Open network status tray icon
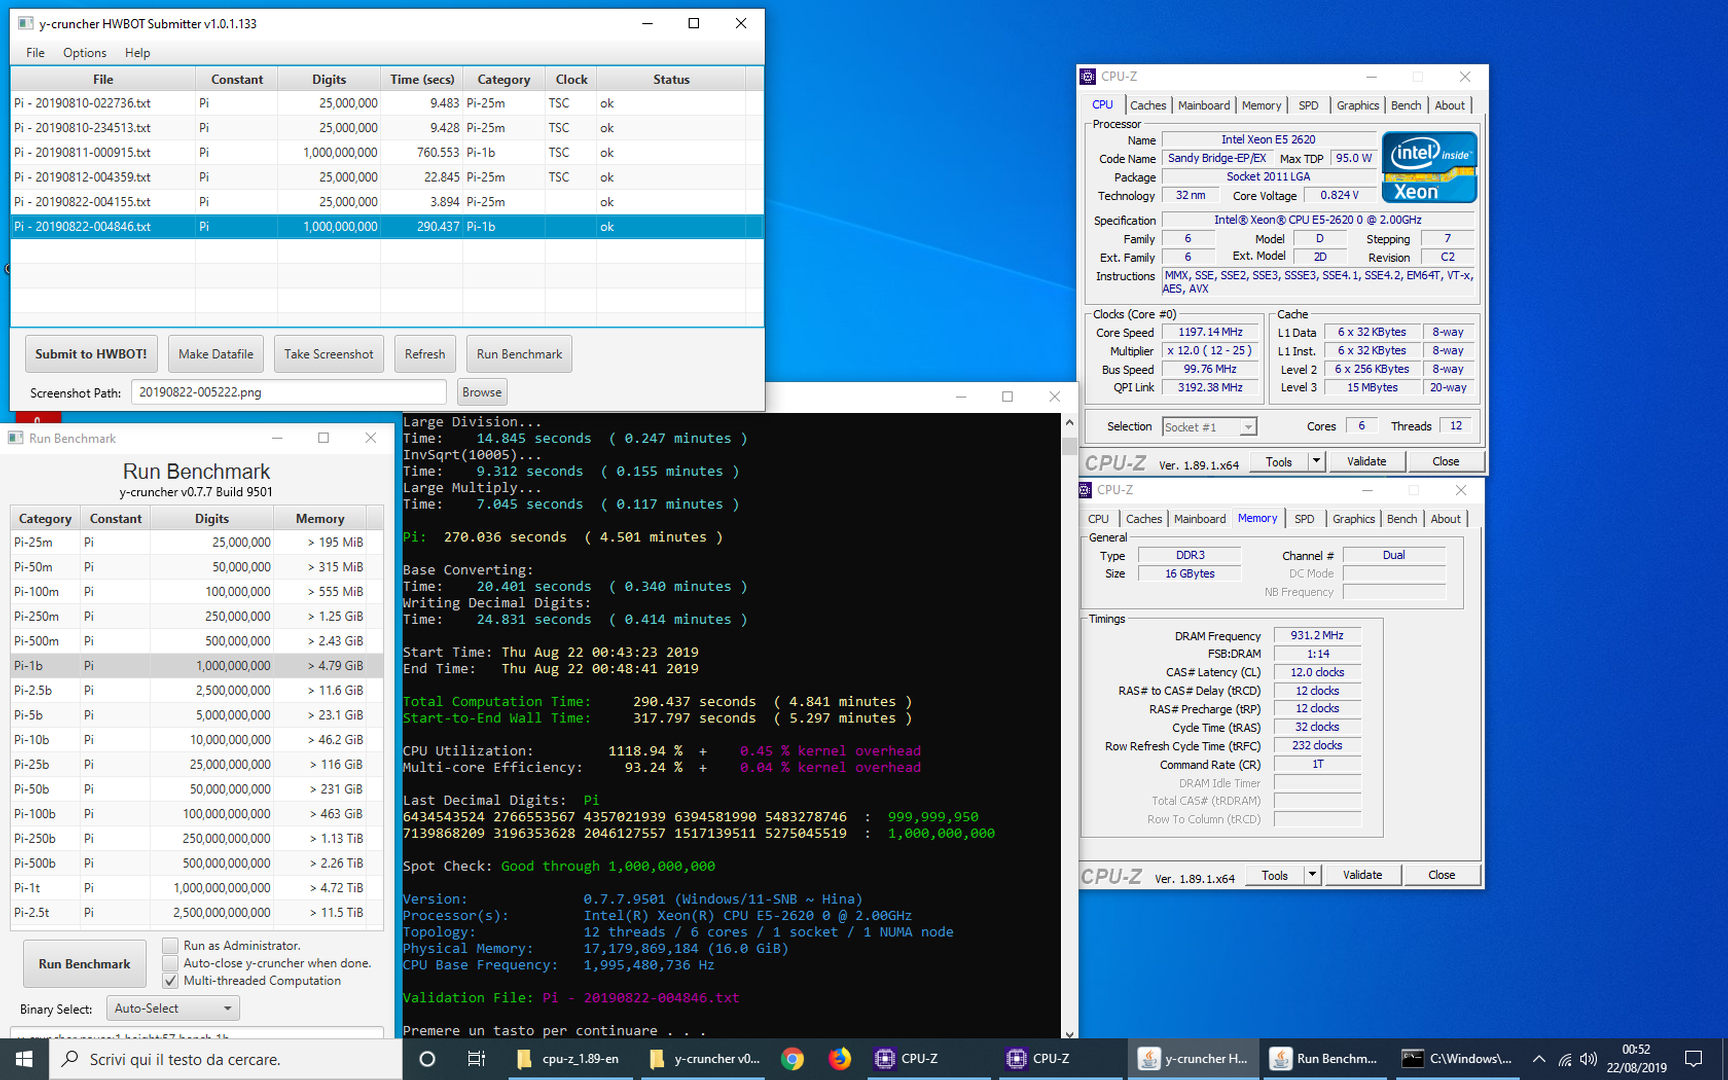The width and height of the screenshot is (1728, 1080). coord(1565,1059)
